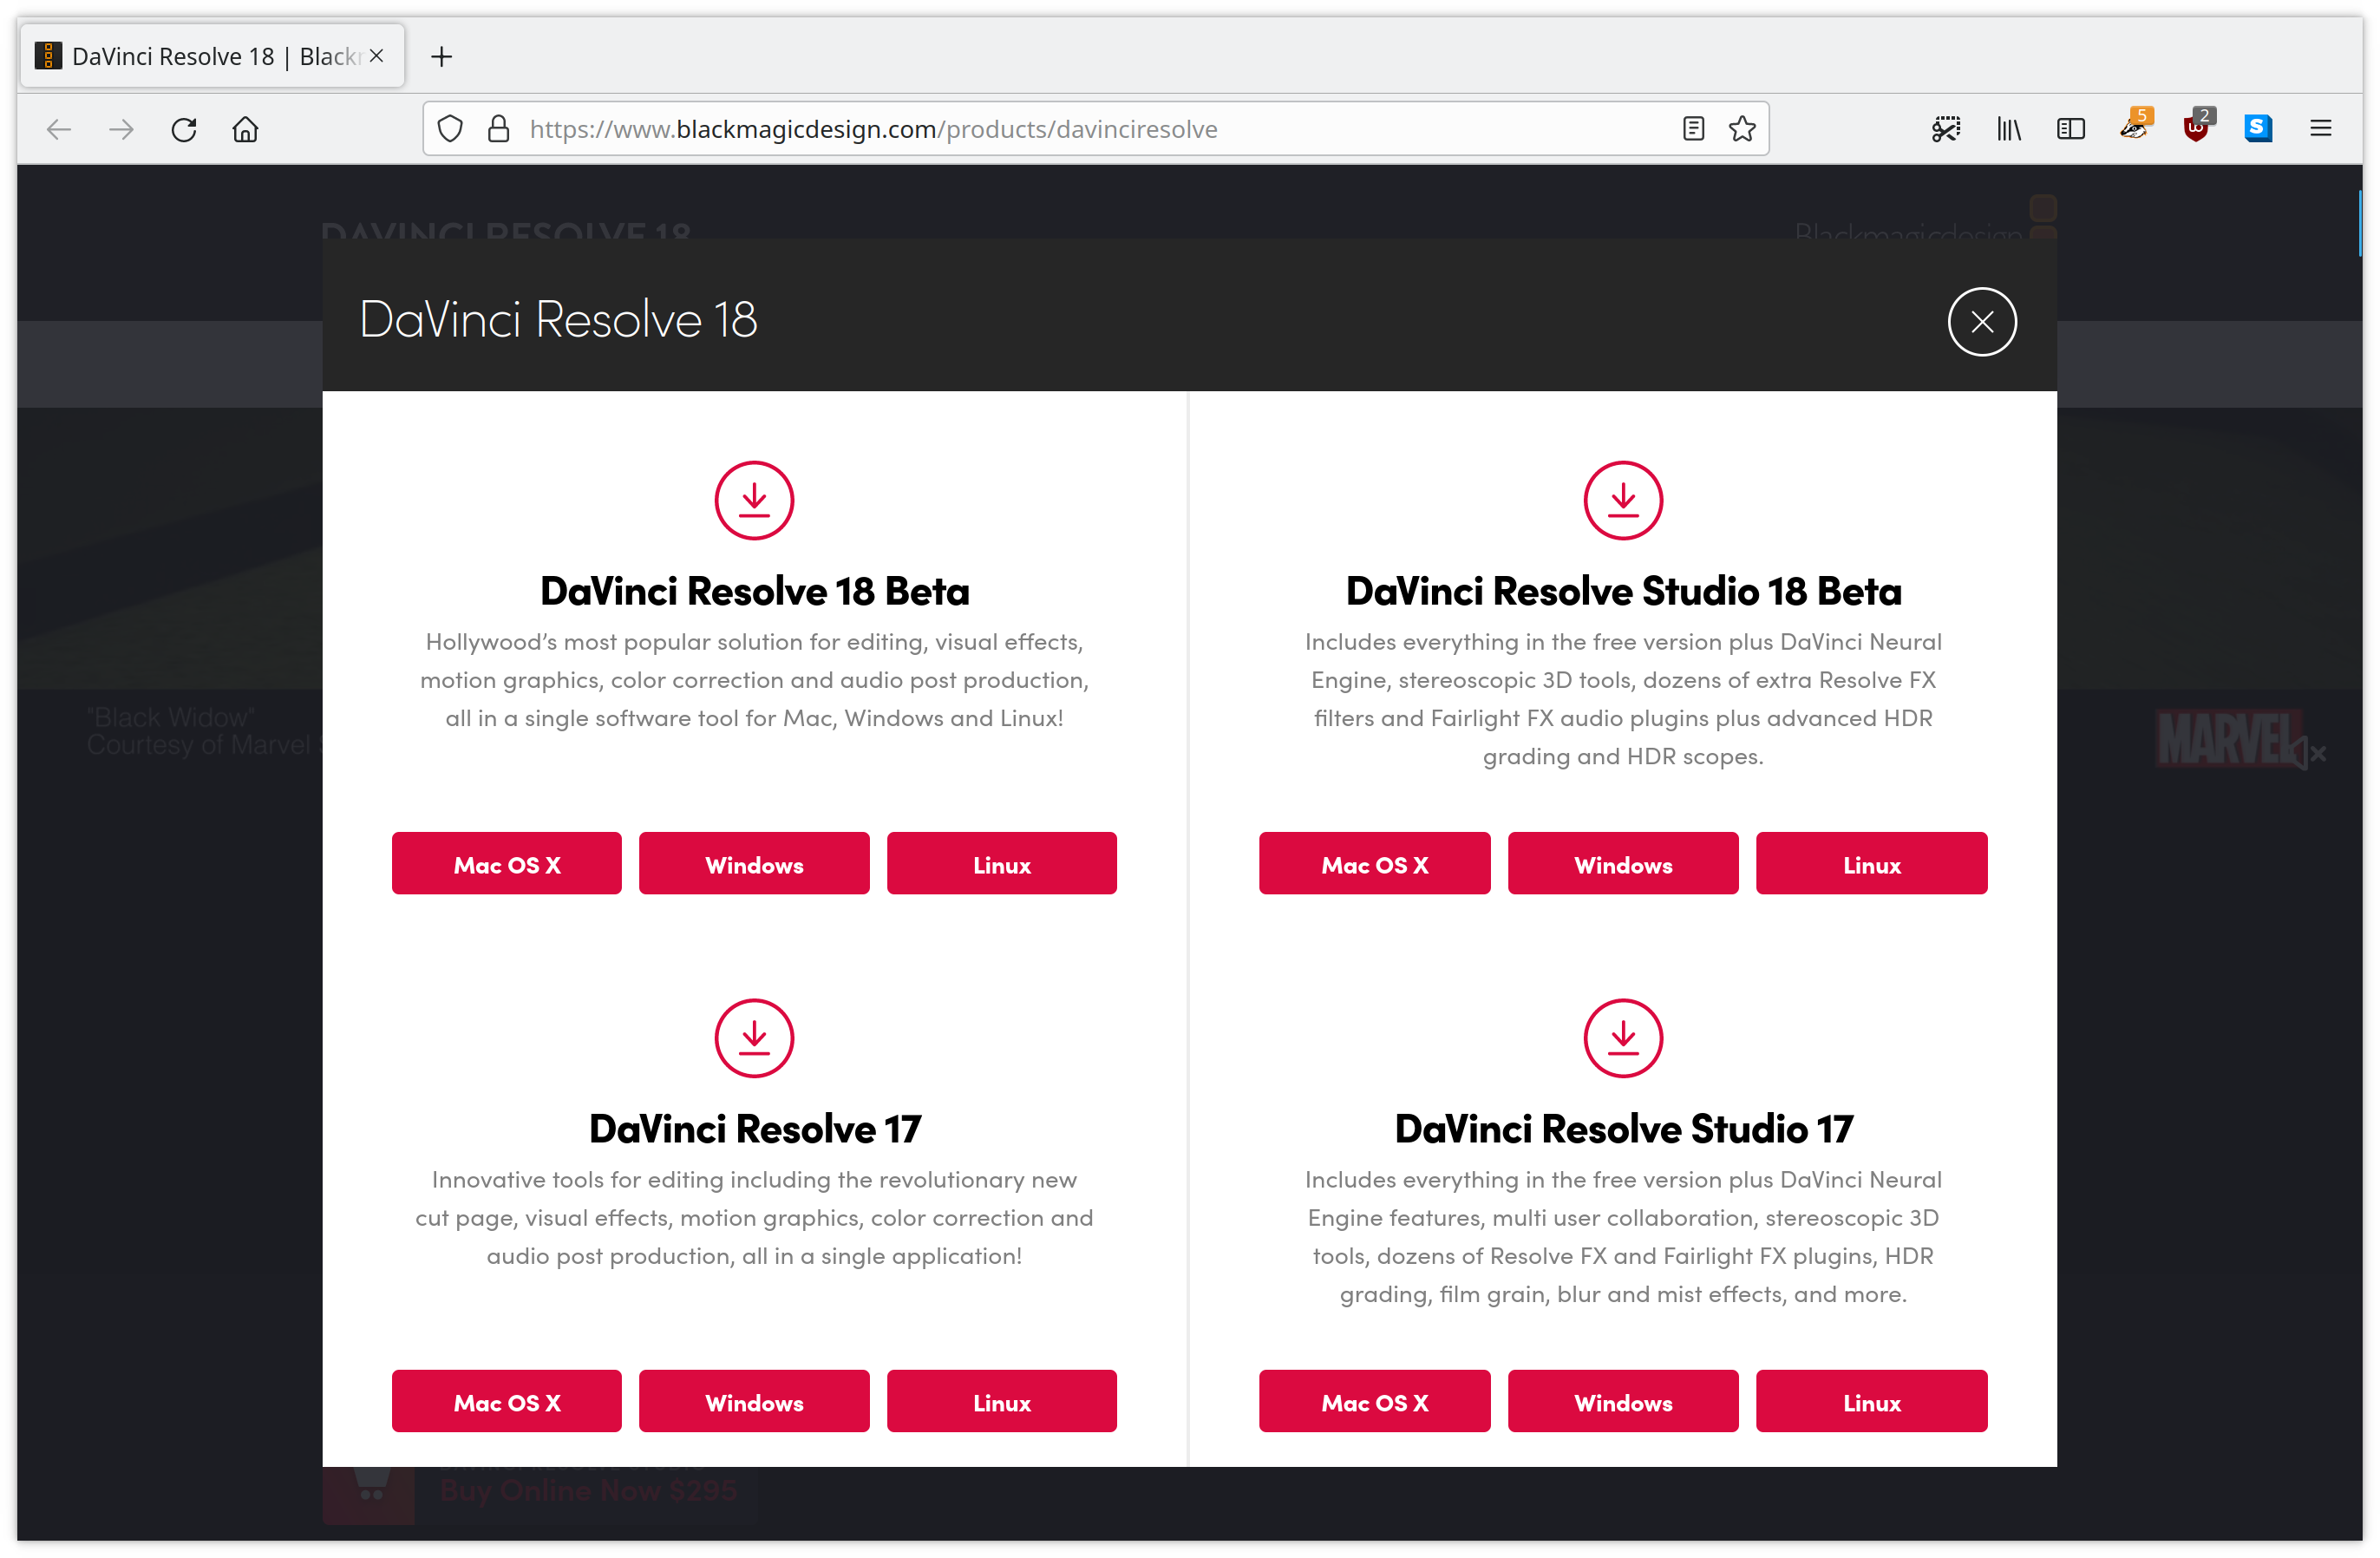Click the download icon above DaVinci Resolve 17

(754, 1038)
